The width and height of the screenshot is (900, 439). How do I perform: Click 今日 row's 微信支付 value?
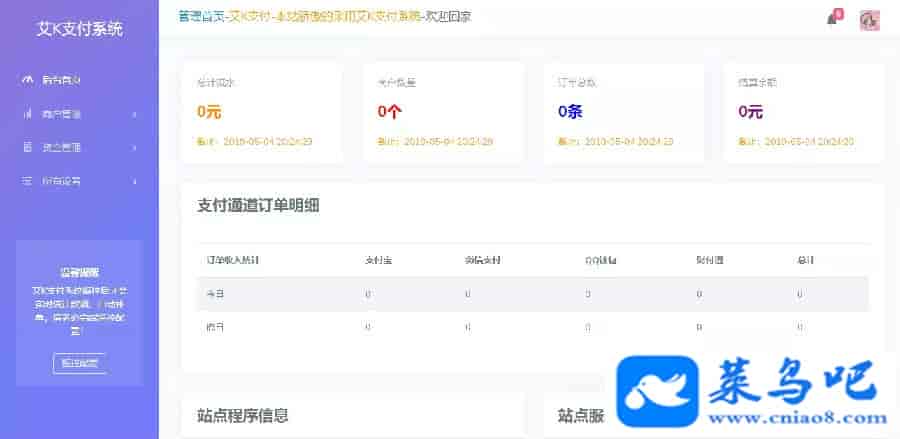coord(468,294)
